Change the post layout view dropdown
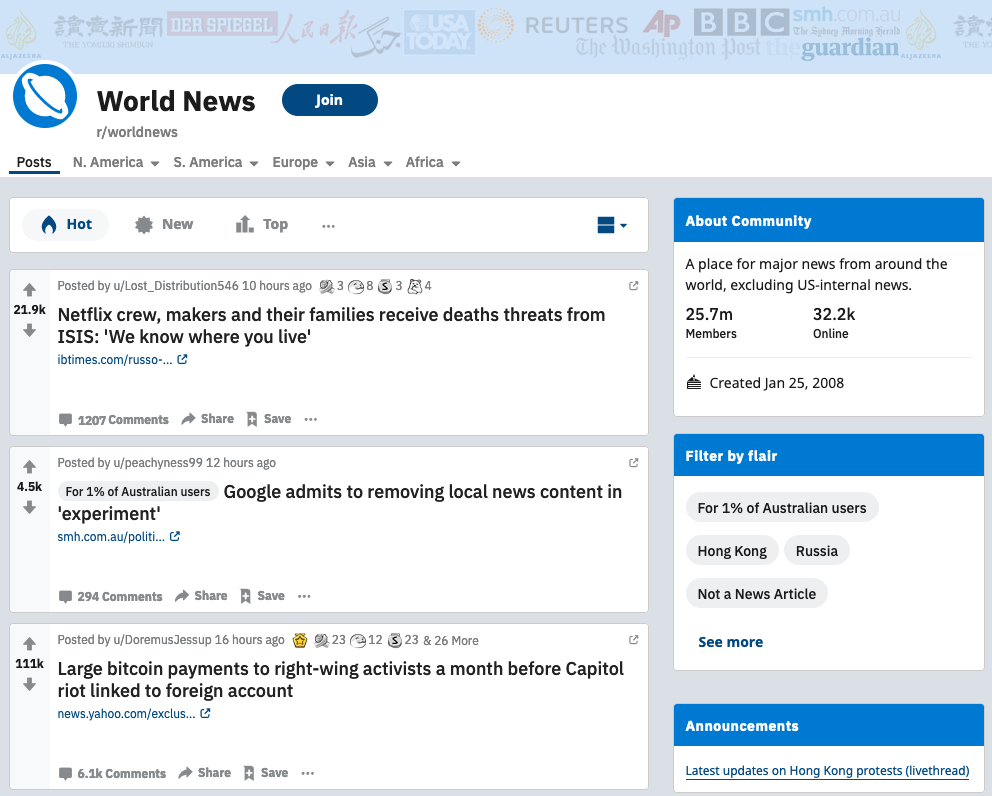Viewport: 992px width, 796px height. click(612, 225)
